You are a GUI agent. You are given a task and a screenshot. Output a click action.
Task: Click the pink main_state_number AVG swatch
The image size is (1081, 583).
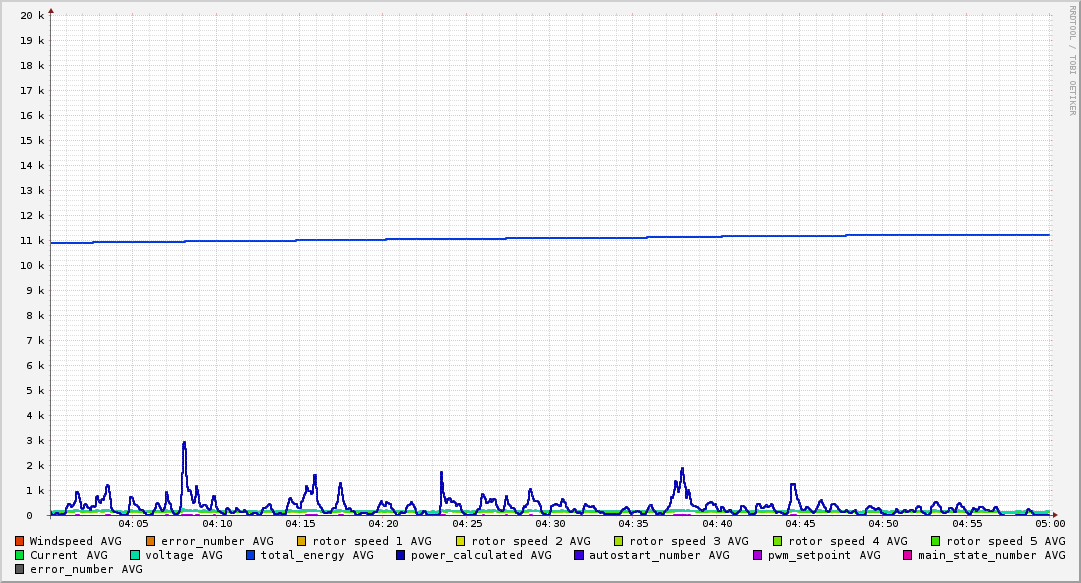[908, 555]
